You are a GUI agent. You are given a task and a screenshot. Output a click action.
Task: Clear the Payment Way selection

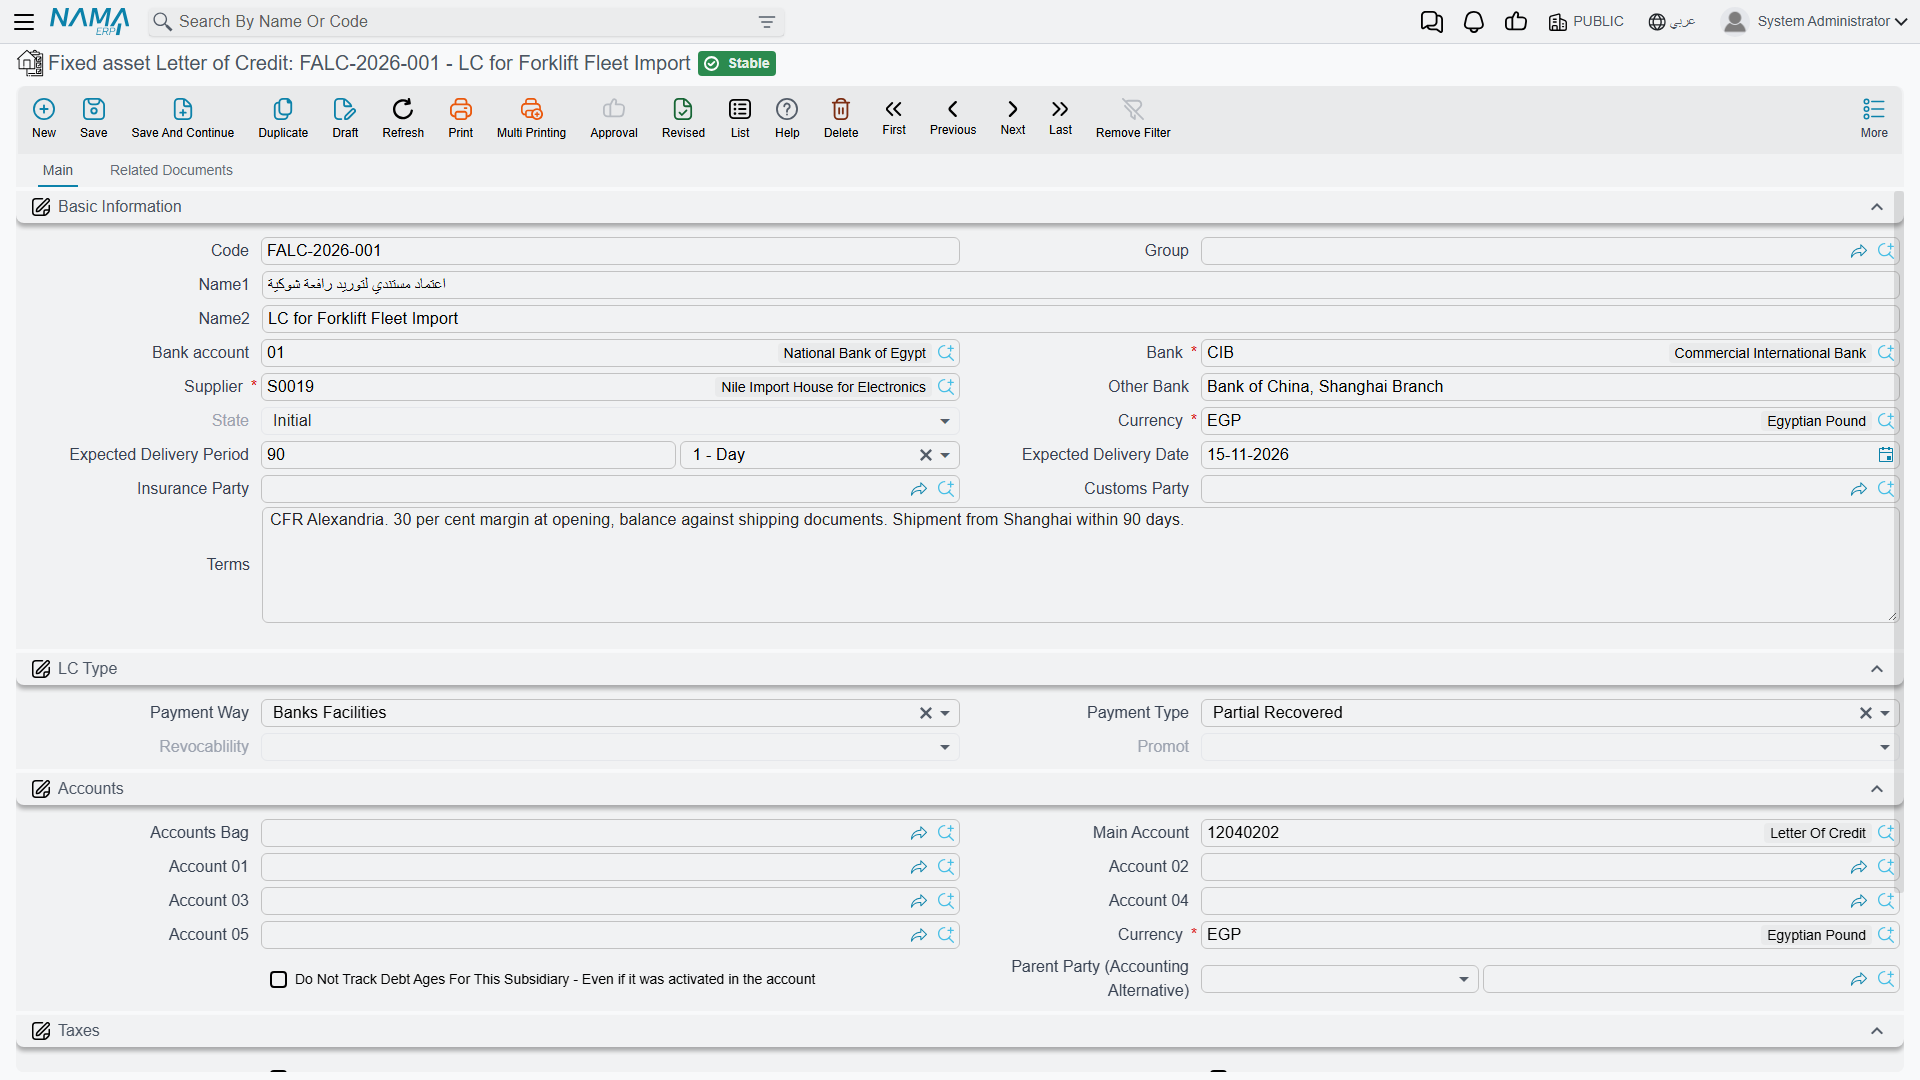(925, 713)
